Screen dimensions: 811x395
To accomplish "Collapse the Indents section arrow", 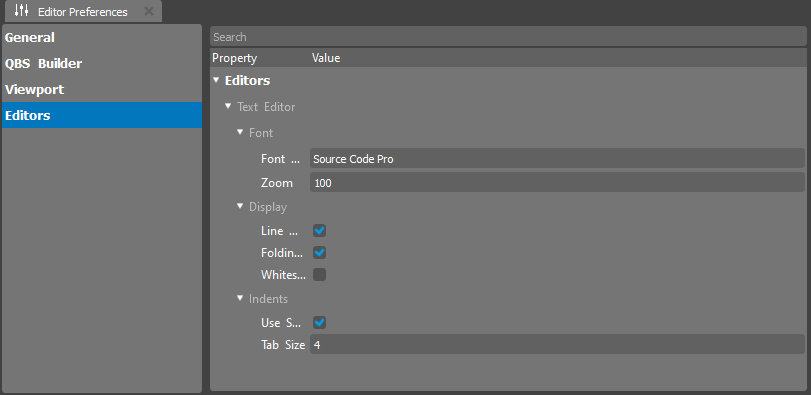I will [239, 298].
